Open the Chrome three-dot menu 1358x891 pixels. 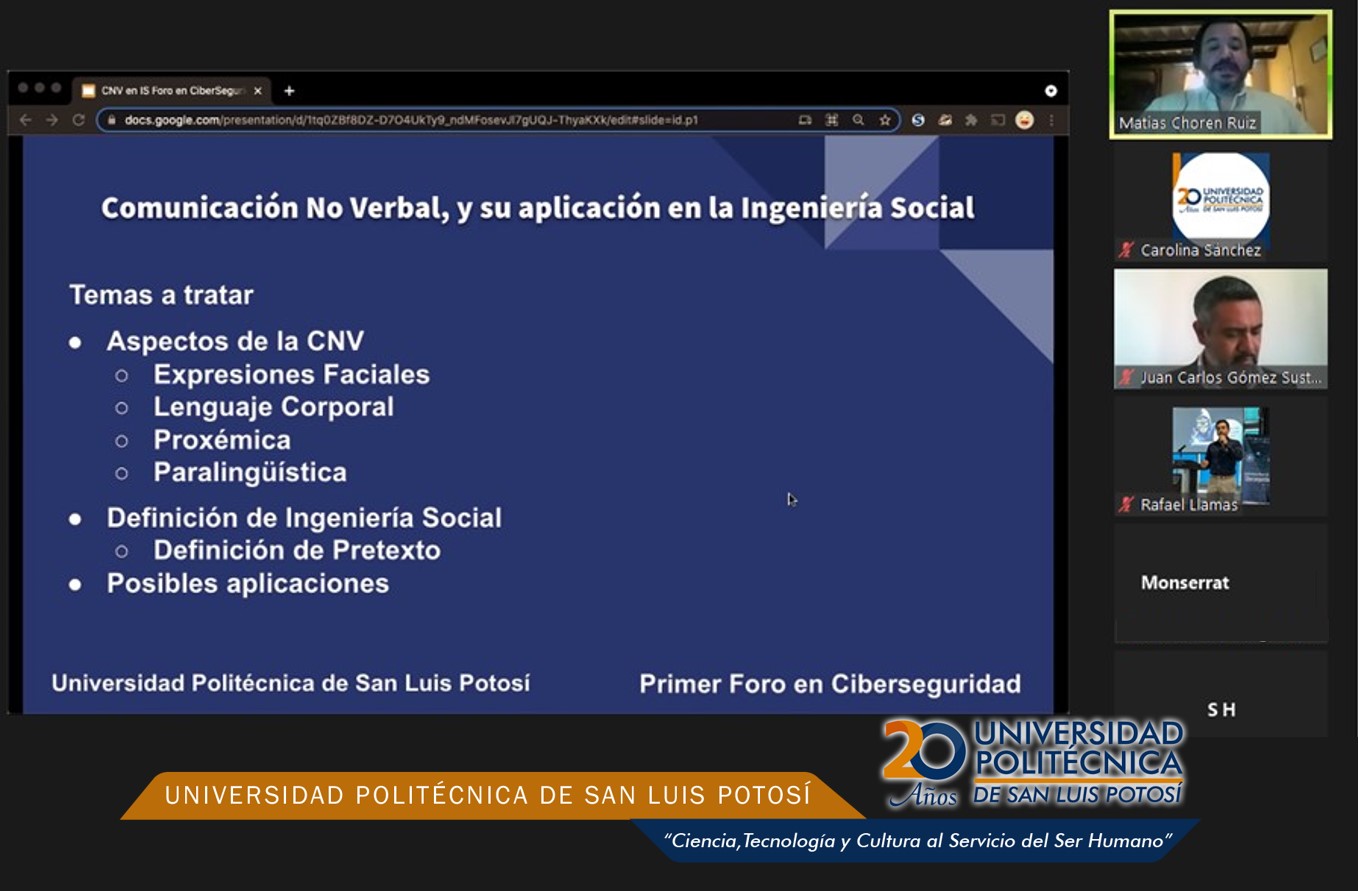coord(1051,120)
